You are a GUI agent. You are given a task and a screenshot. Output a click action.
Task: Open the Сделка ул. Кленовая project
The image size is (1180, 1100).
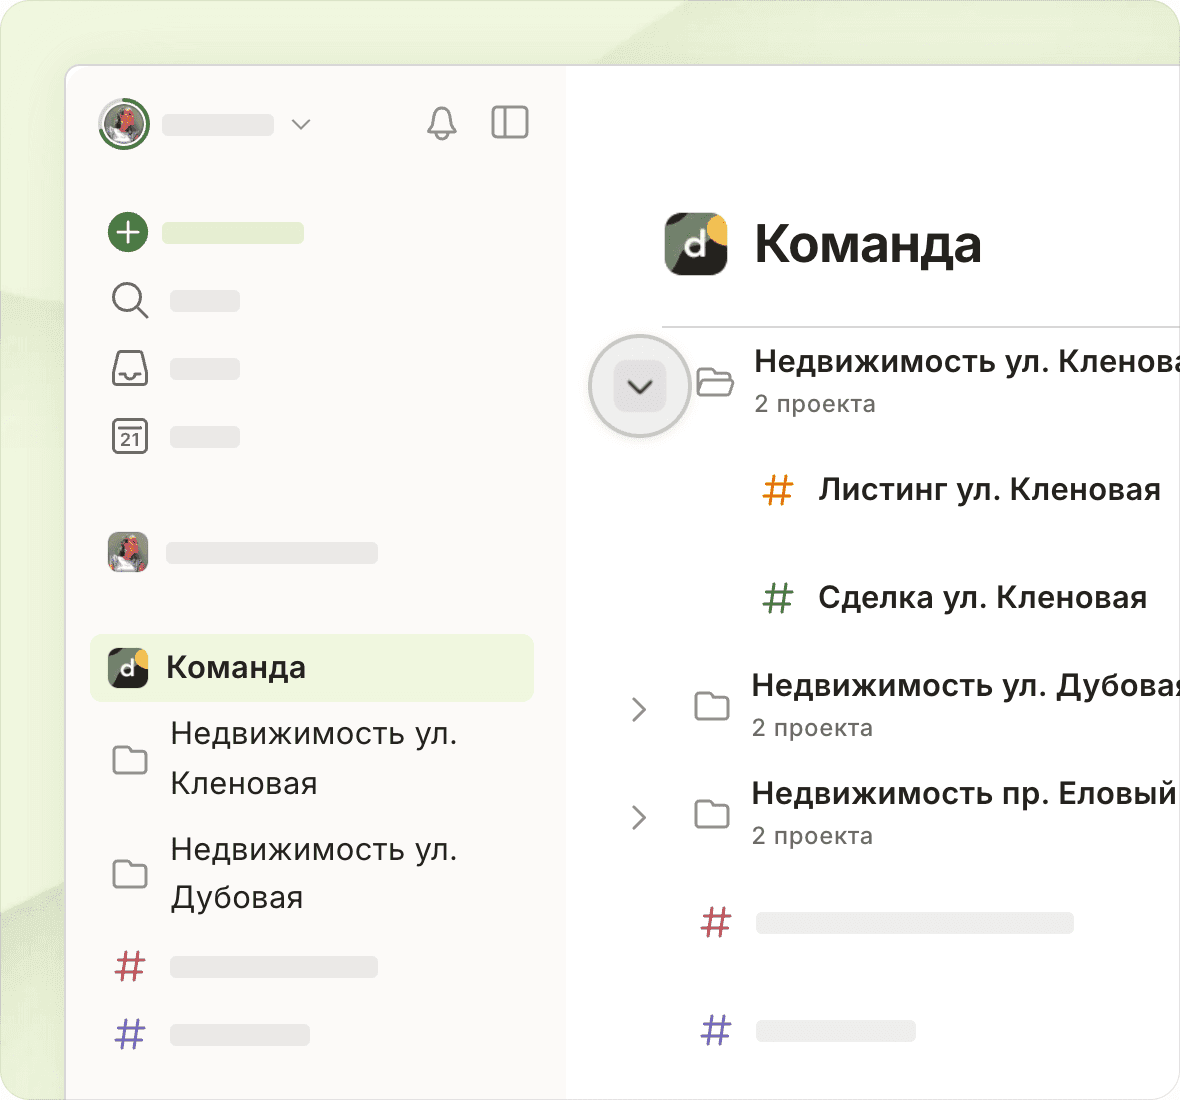pos(981,598)
